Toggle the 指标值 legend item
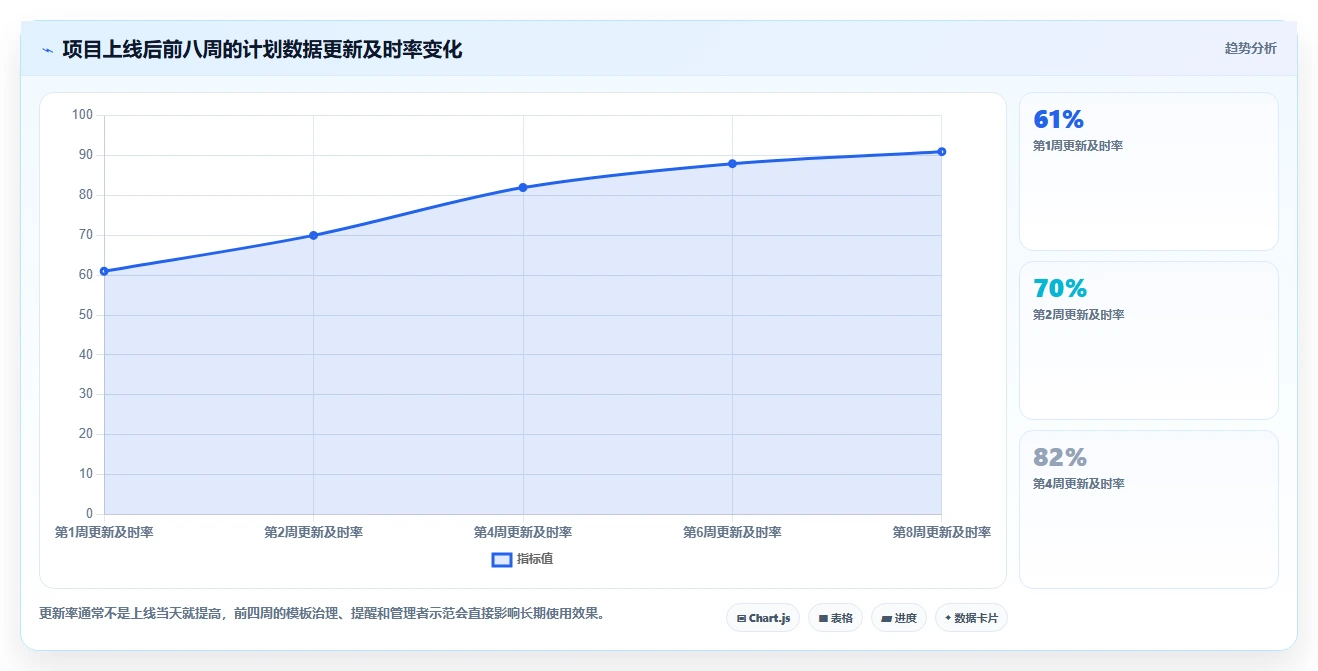The height and width of the screenshot is (671, 1318). pyautogui.click(x=522, y=559)
